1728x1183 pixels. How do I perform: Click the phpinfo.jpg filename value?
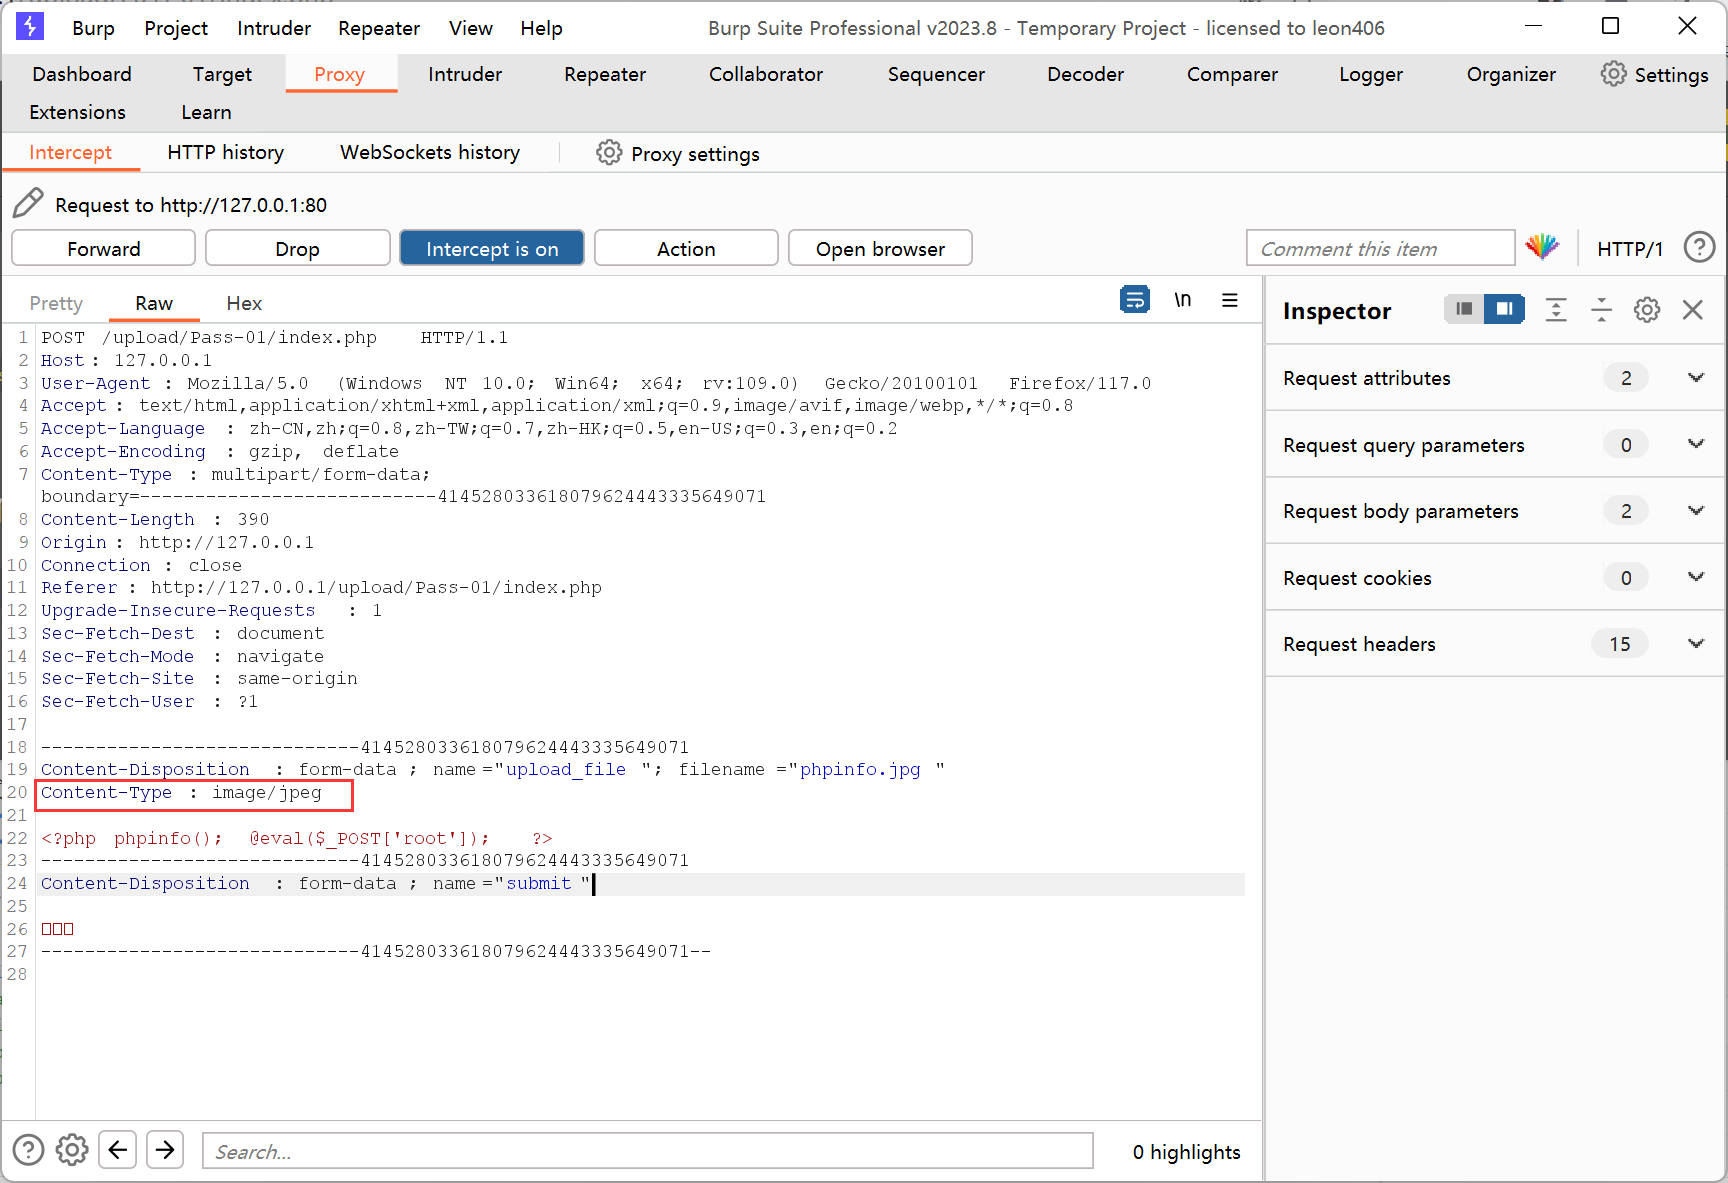pyautogui.click(x=860, y=769)
